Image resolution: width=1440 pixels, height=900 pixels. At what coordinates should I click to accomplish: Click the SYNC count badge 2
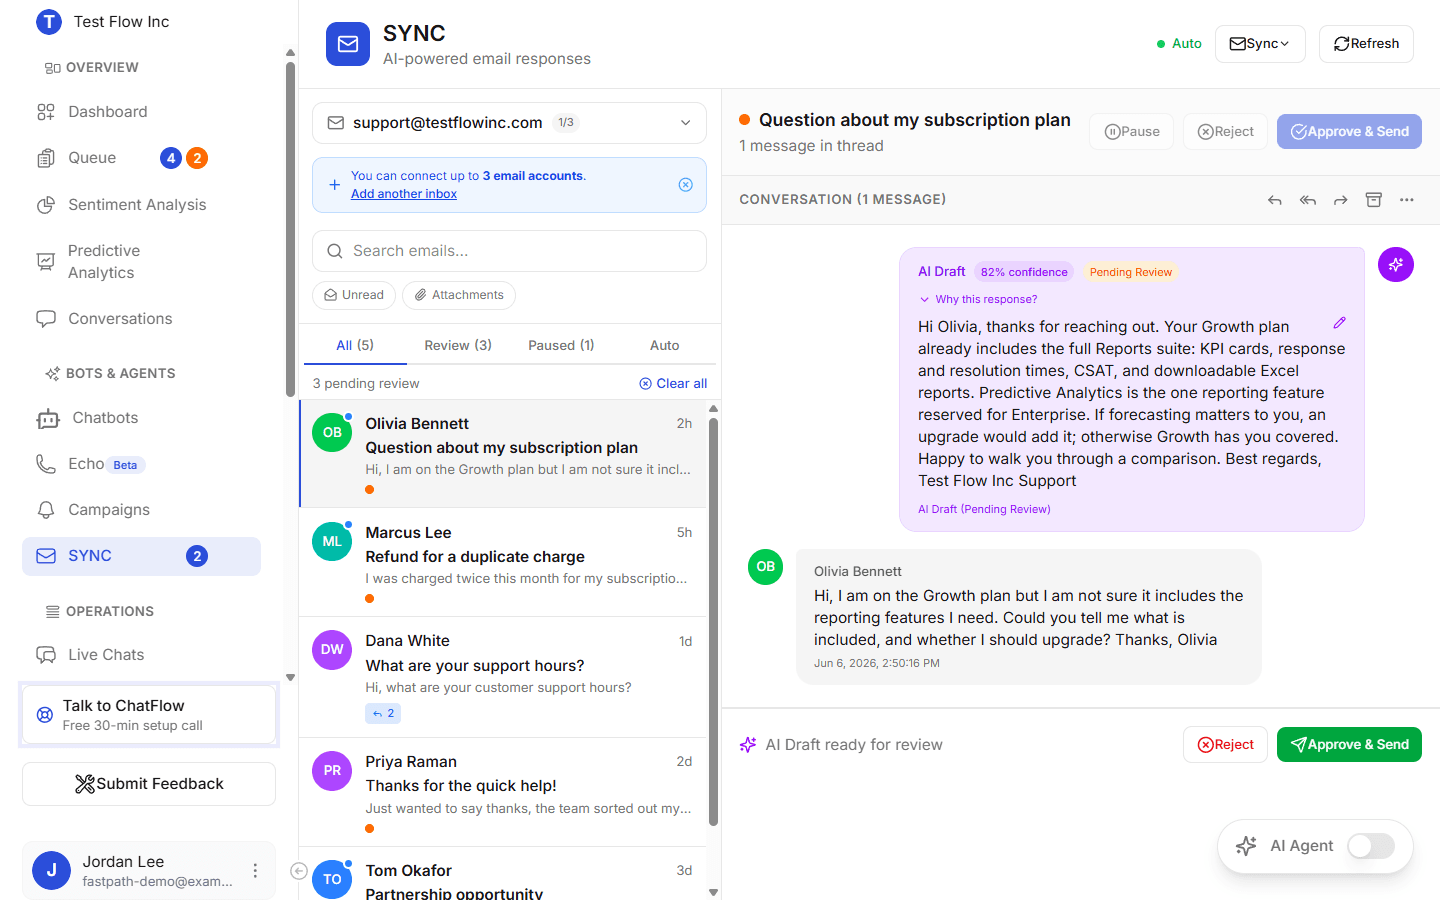(x=197, y=556)
